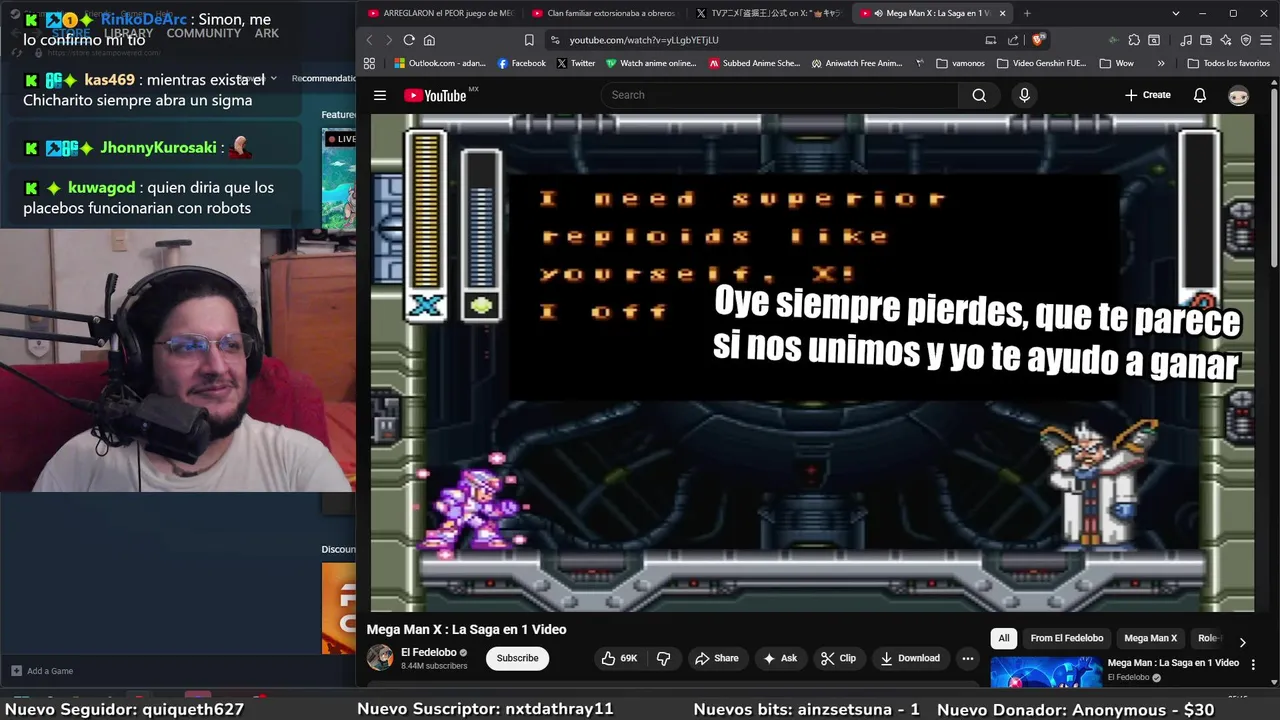Open media control music note icon
1280x720 pixels.
pos(1185,40)
